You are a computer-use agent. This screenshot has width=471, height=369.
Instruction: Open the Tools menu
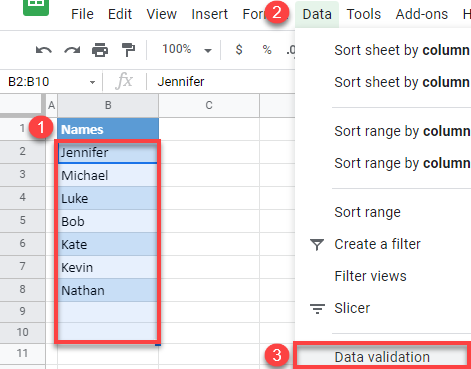click(x=364, y=14)
